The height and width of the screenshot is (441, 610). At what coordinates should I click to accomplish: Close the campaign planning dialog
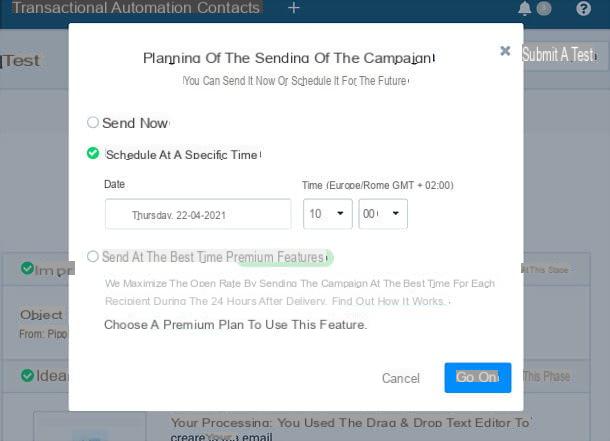[505, 51]
